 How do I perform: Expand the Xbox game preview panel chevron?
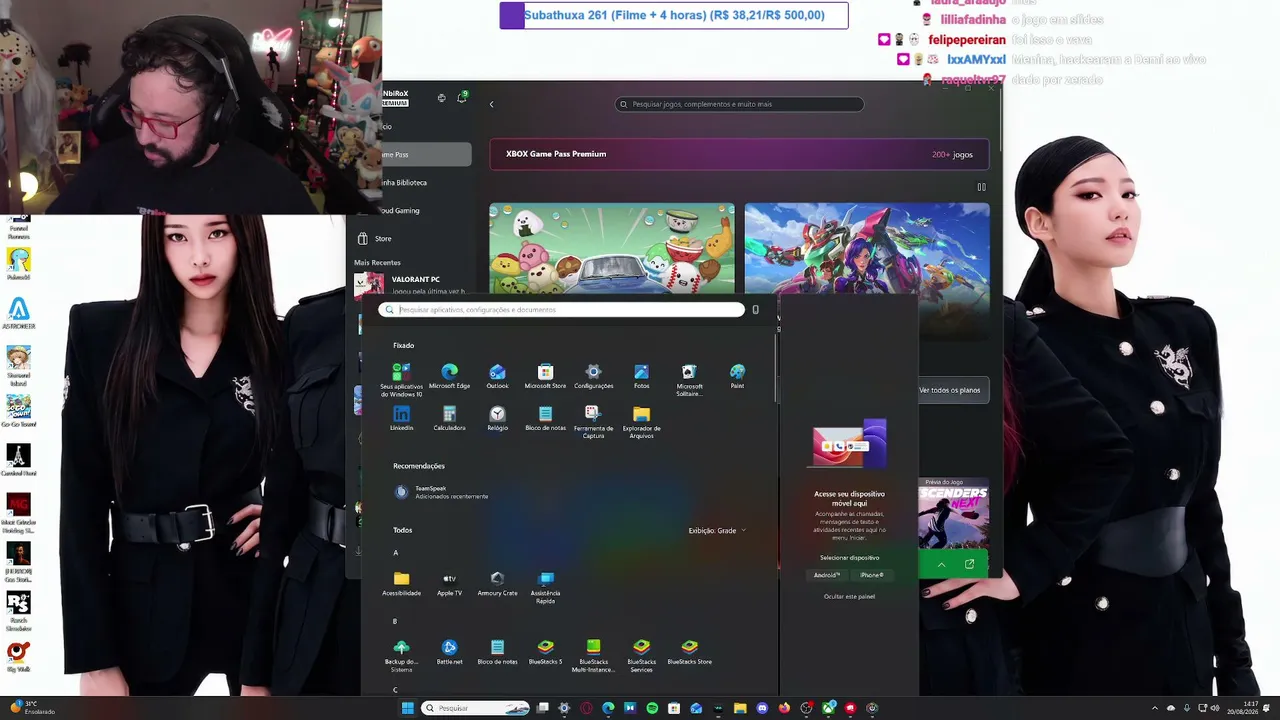click(941, 565)
